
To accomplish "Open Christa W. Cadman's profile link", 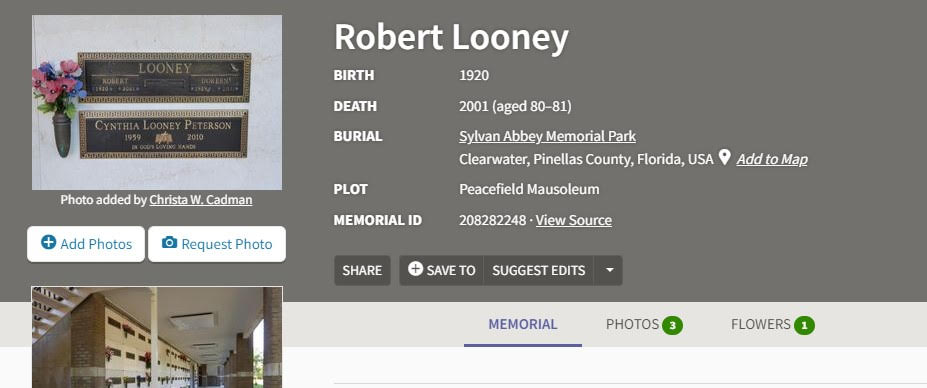I will [x=200, y=200].
